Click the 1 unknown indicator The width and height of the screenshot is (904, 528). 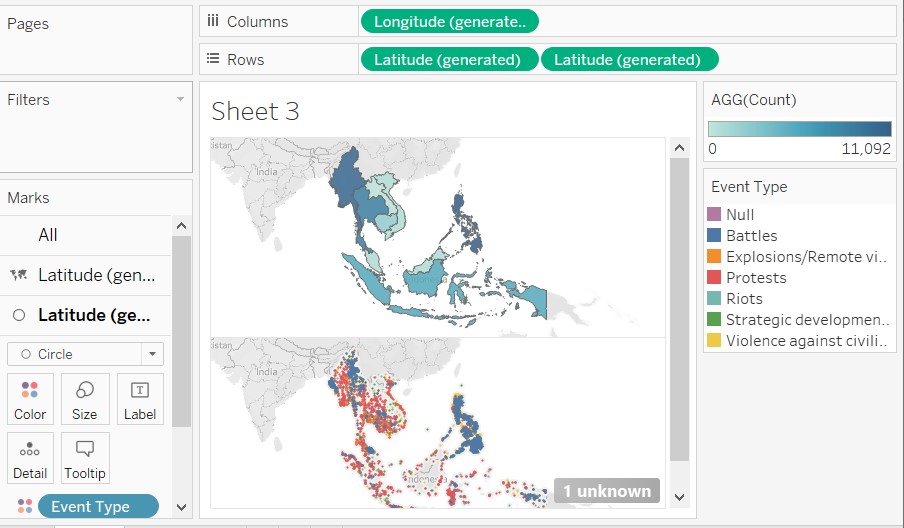(x=606, y=490)
